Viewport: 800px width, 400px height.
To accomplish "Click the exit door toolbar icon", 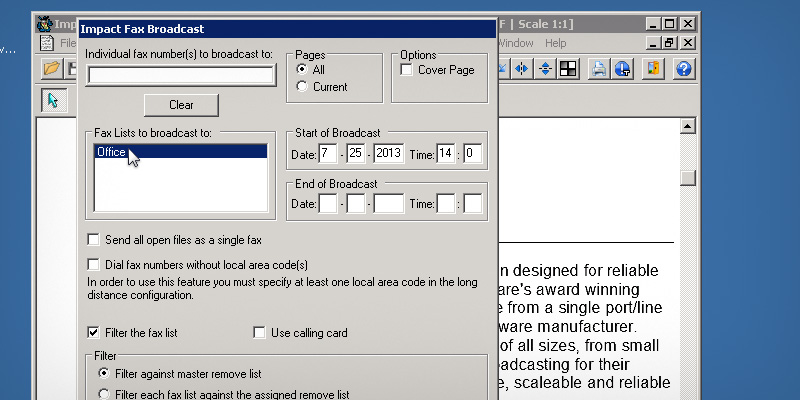I will [x=653, y=69].
